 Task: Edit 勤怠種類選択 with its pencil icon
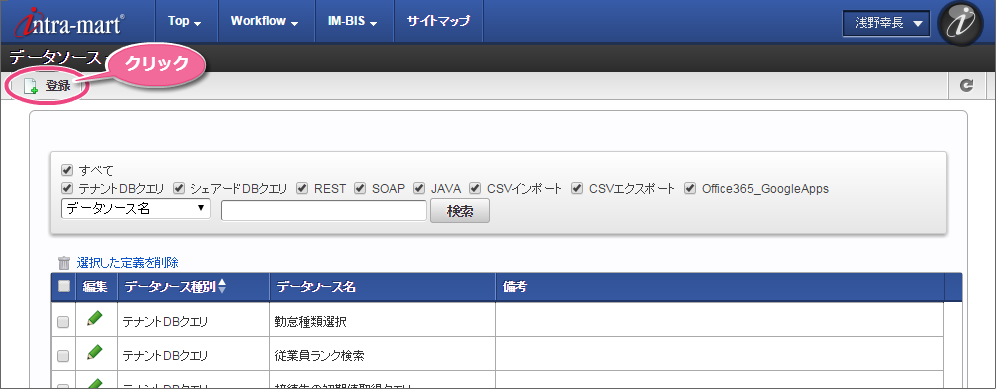[95, 318]
